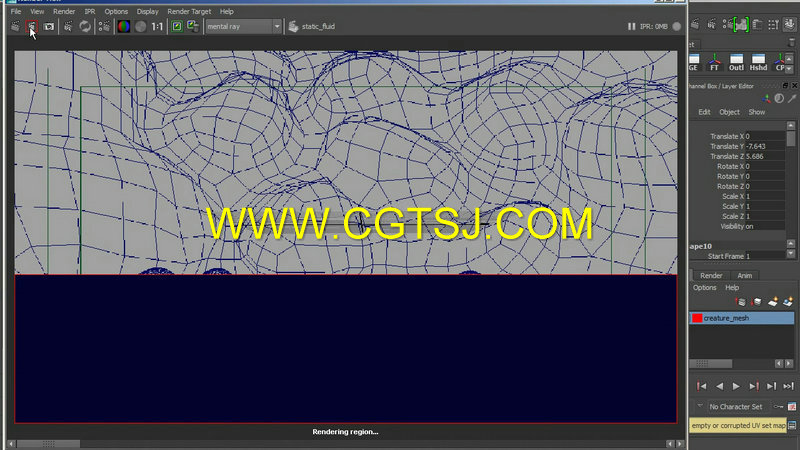Click the green-bracketed status line toggle icon
This screenshot has width=800, height=450.
coord(741,24)
